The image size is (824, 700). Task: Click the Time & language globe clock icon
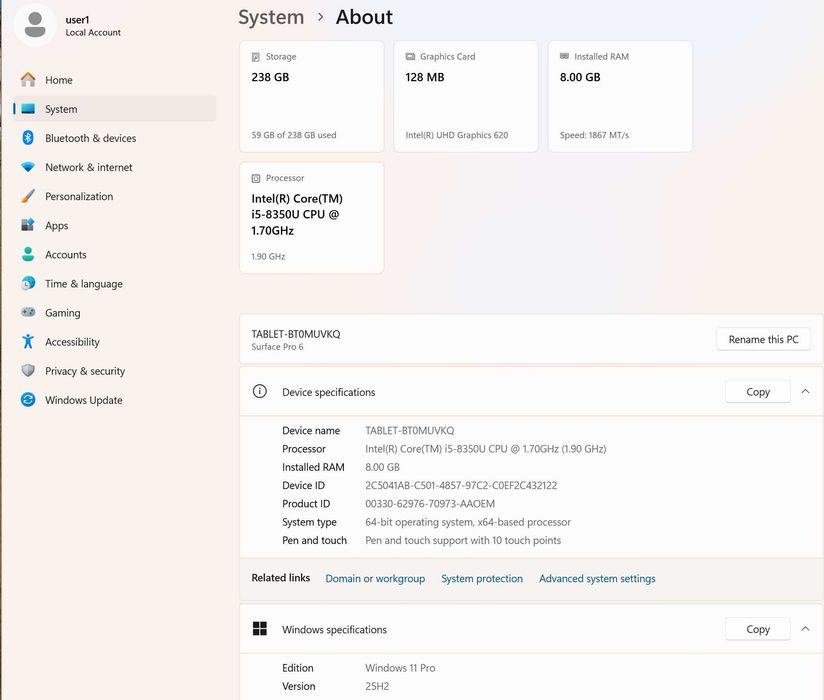click(28, 283)
